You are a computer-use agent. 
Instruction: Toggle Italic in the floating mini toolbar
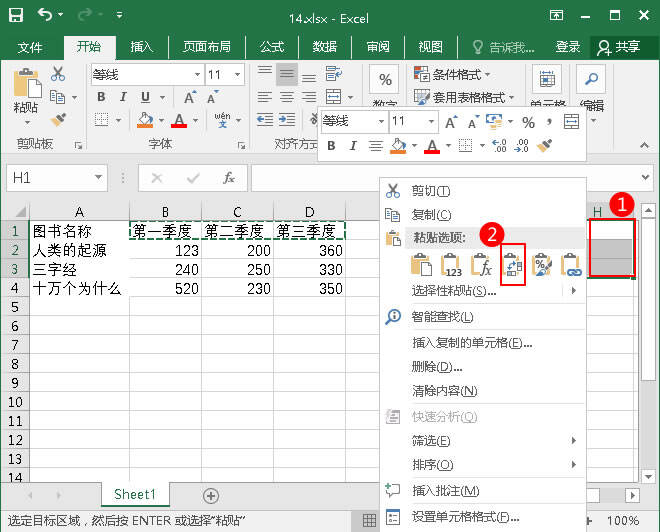(351, 146)
